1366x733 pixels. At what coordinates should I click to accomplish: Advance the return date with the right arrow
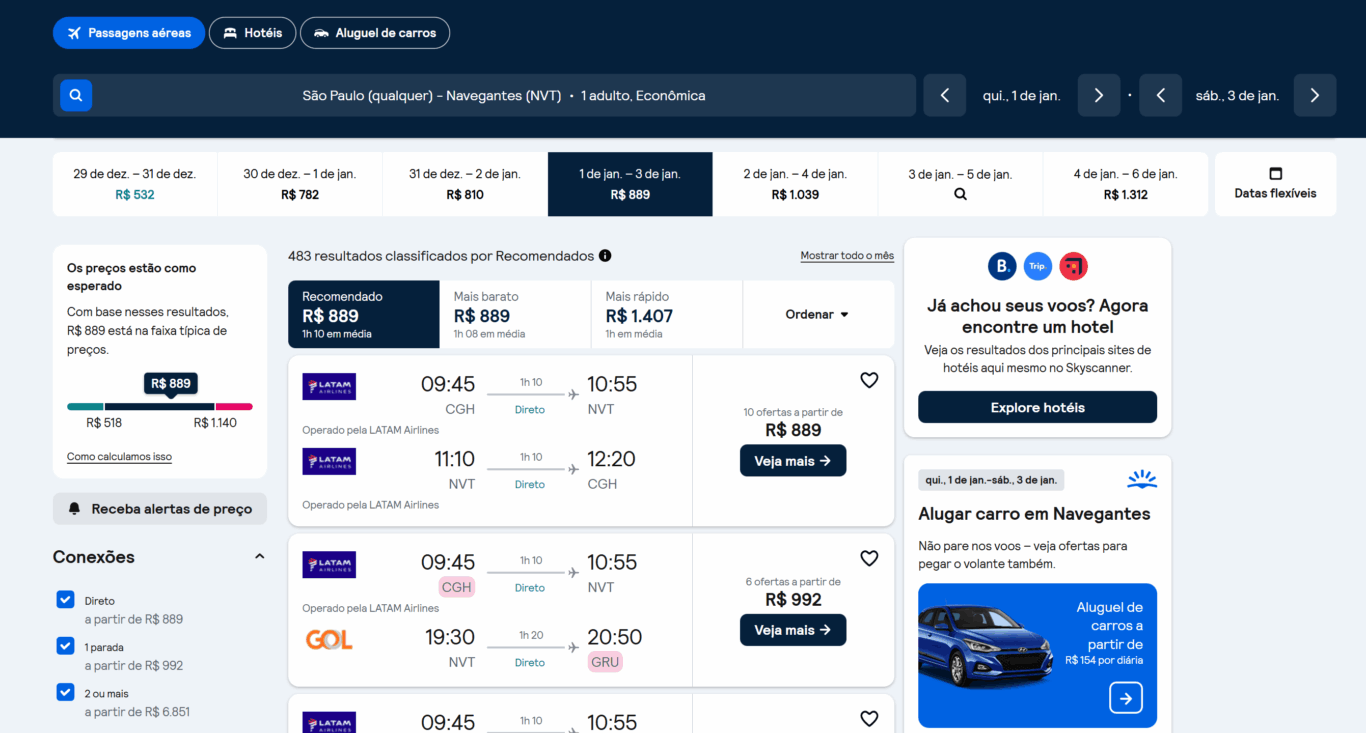pyautogui.click(x=1315, y=94)
